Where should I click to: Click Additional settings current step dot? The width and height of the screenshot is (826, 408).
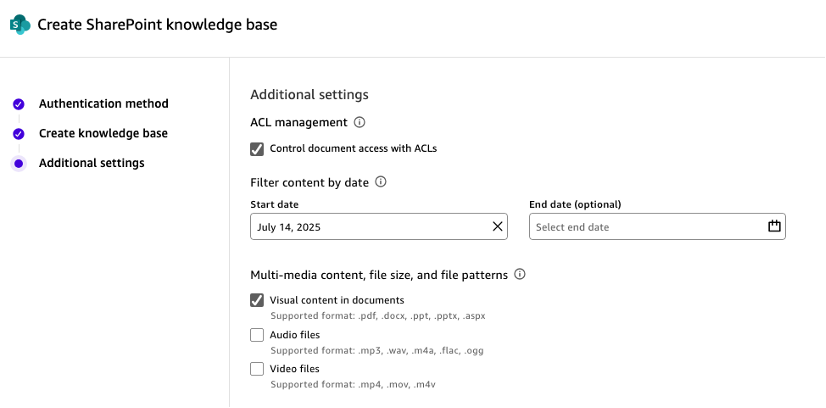(18, 163)
